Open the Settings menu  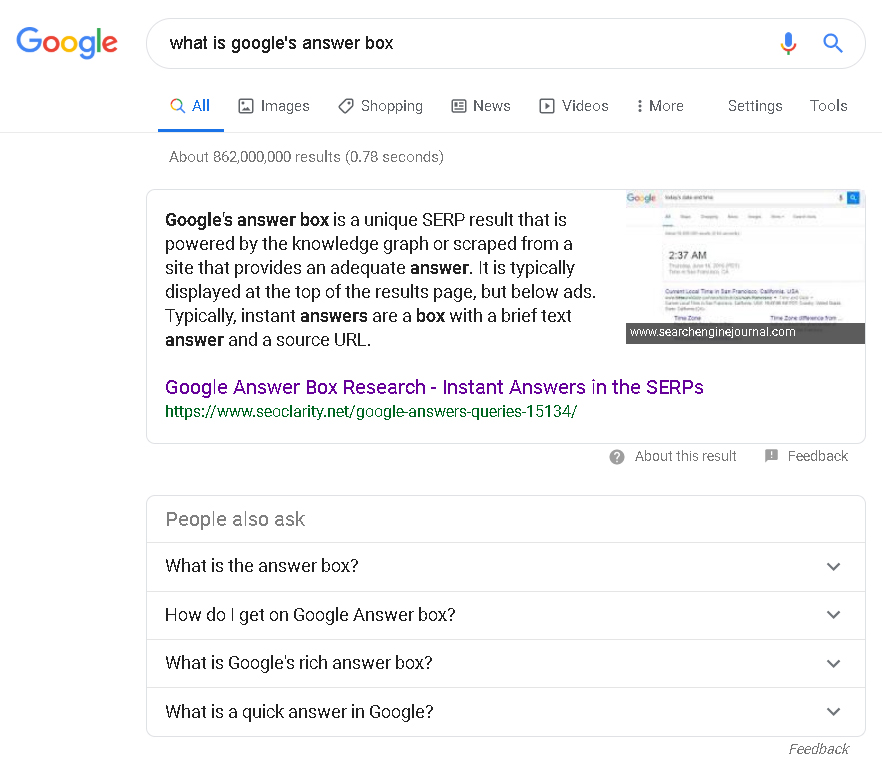(x=755, y=106)
